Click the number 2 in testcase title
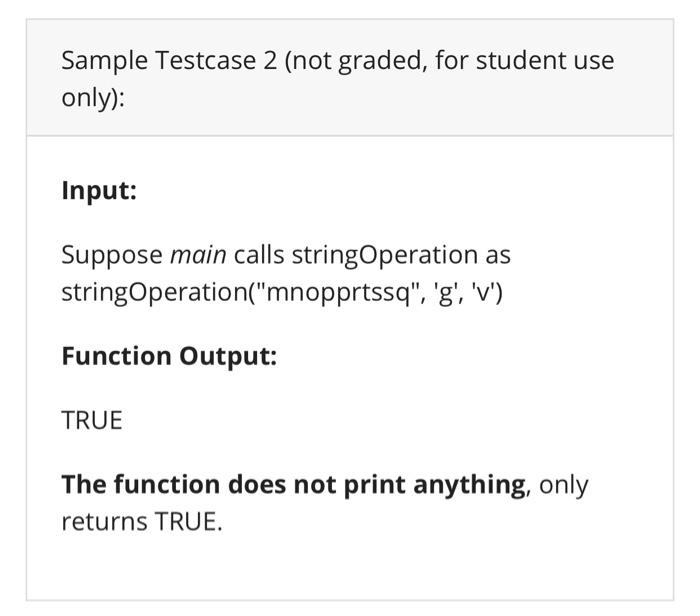 tap(270, 61)
